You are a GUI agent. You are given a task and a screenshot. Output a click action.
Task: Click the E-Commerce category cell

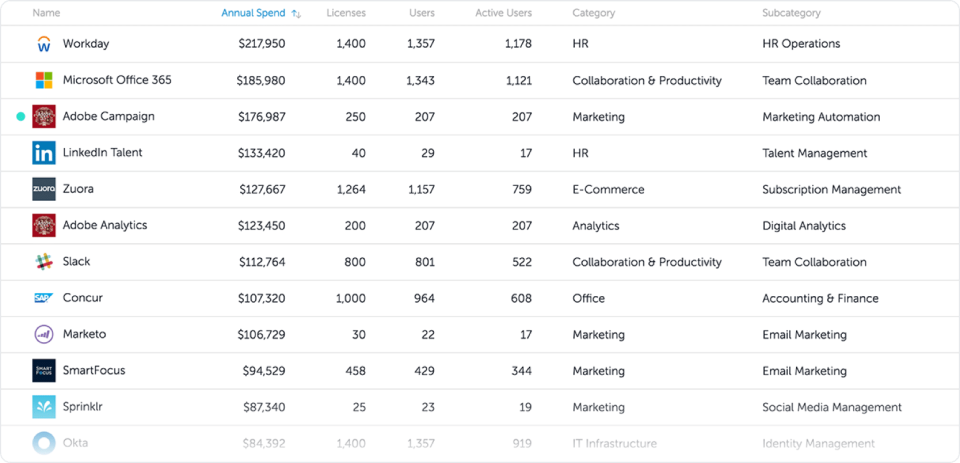(x=609, y=189)
